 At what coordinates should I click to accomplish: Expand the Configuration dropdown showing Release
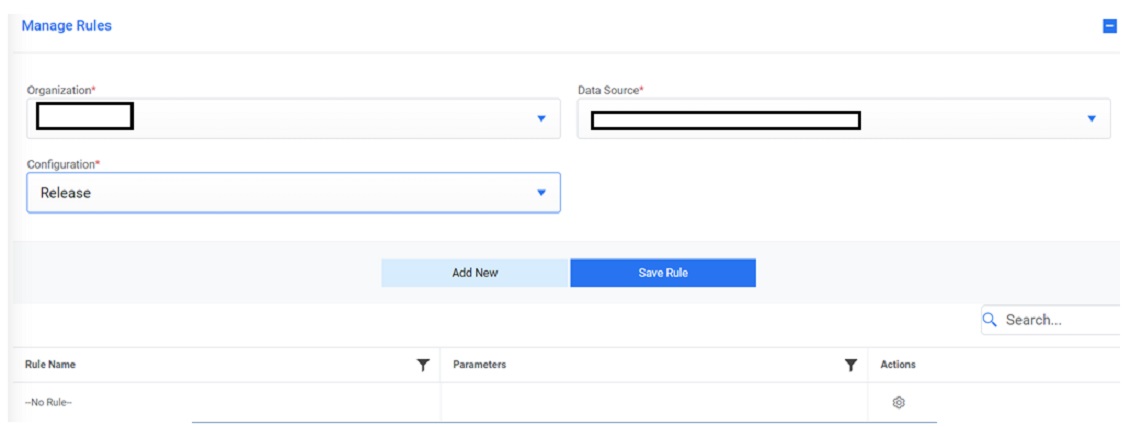(541, 193)
